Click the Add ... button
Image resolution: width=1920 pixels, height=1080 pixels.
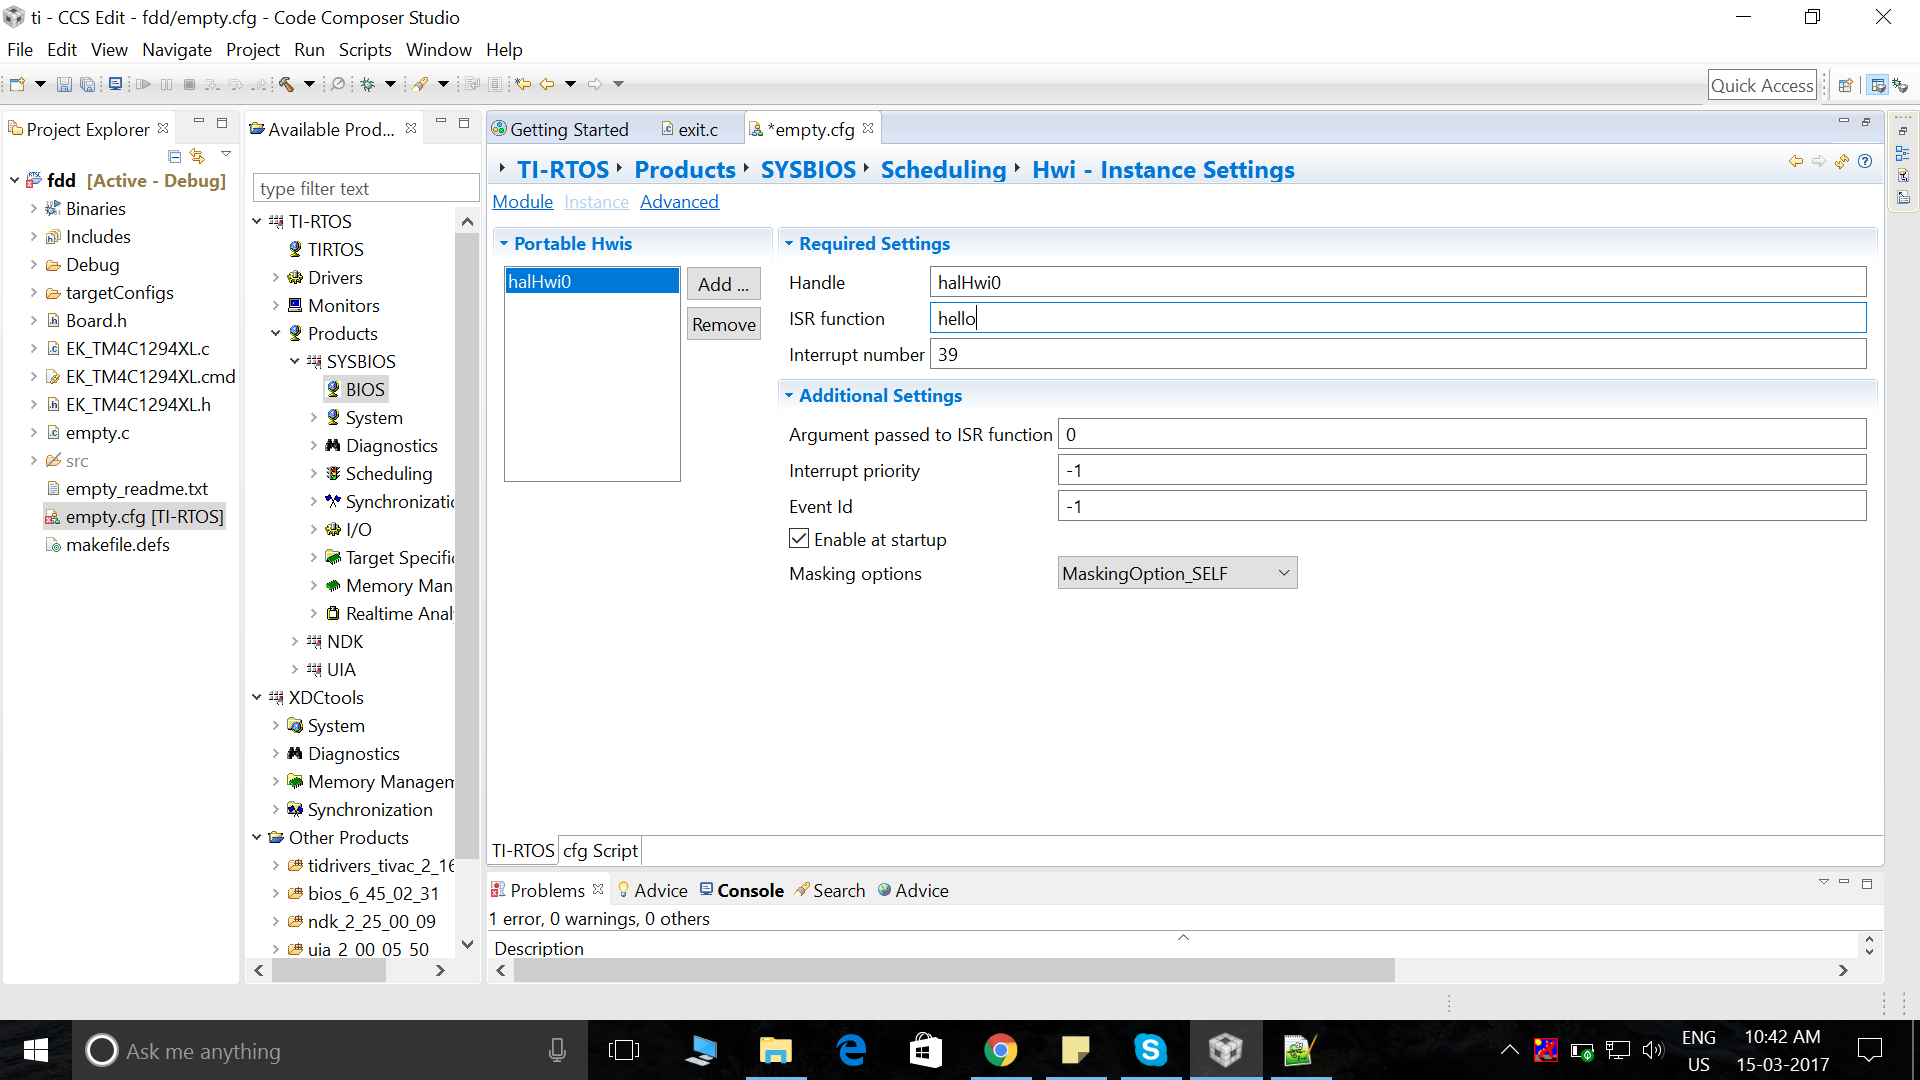click(723, 284)
